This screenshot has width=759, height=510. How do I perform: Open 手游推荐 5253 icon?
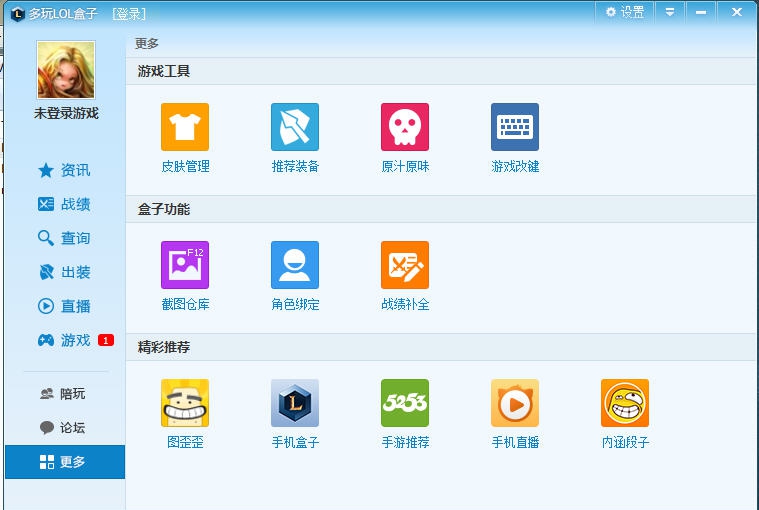(x=405, y=403)
